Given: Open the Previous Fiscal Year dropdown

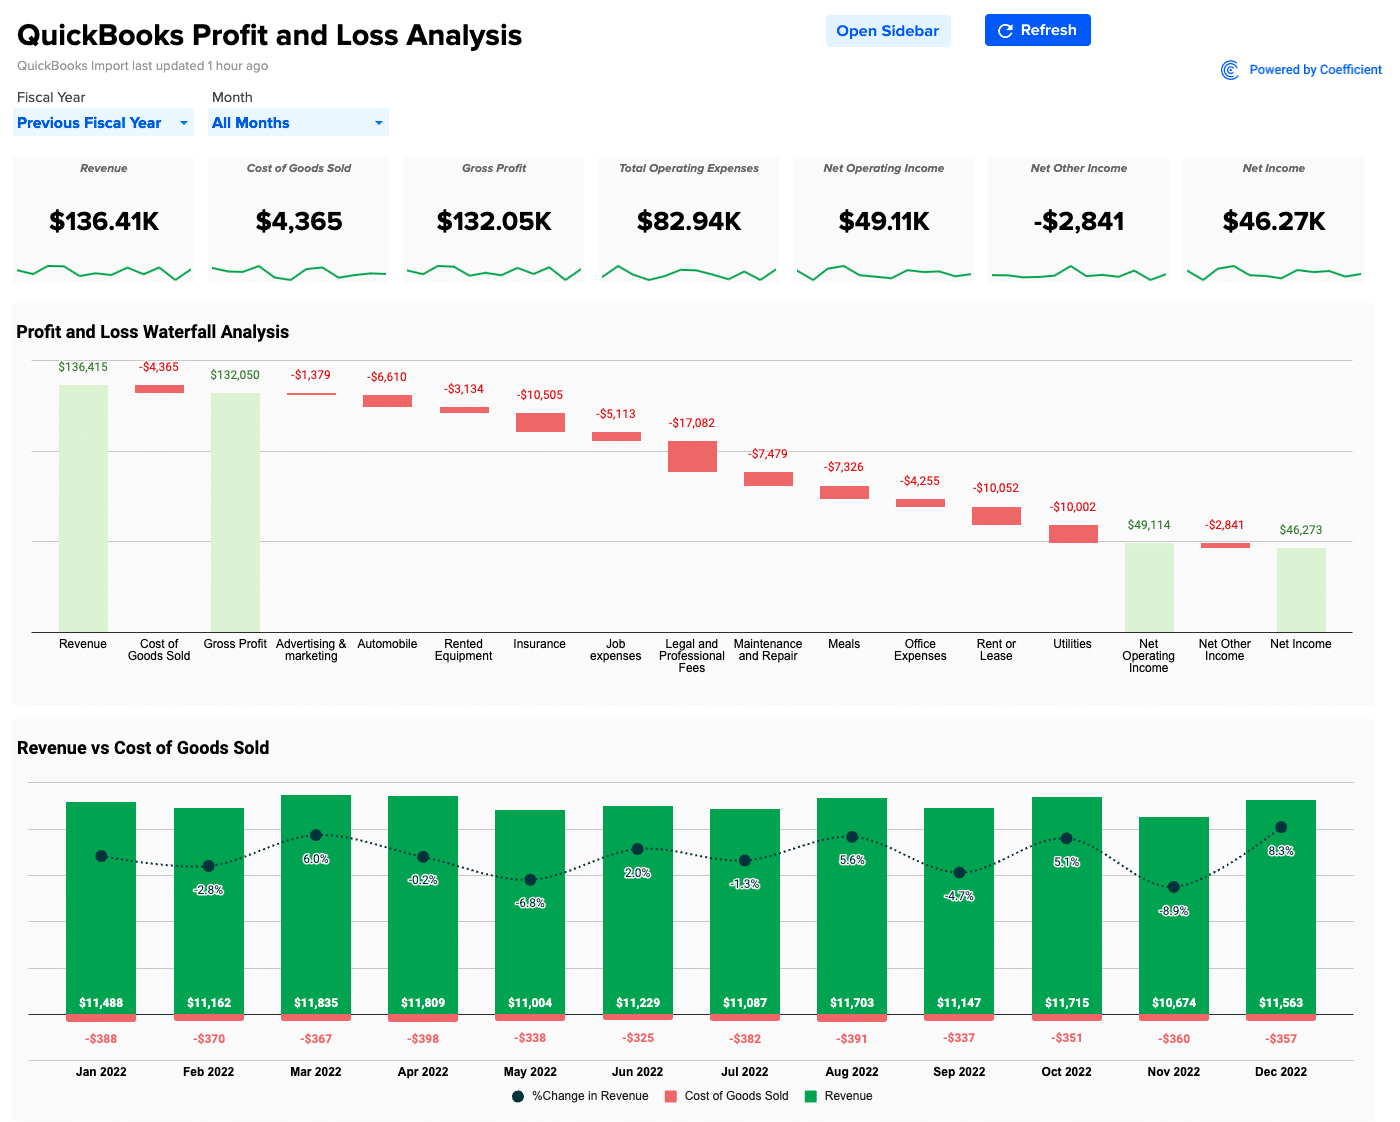Looking at the screenshot, I should 103,123.
